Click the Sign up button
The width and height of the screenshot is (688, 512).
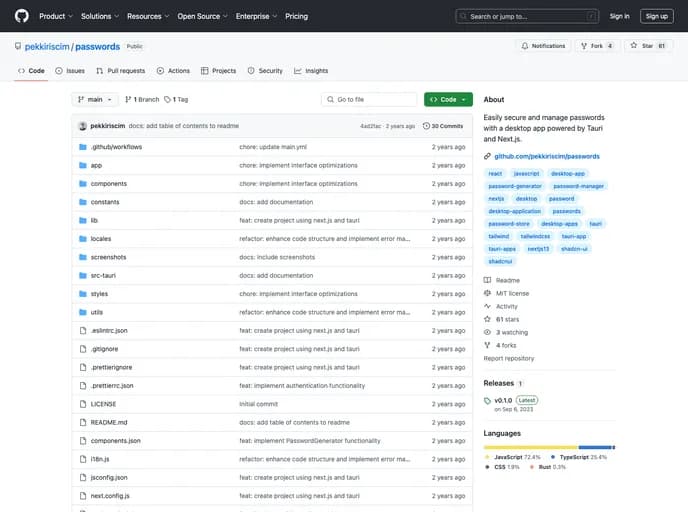(x=656, y=16)
